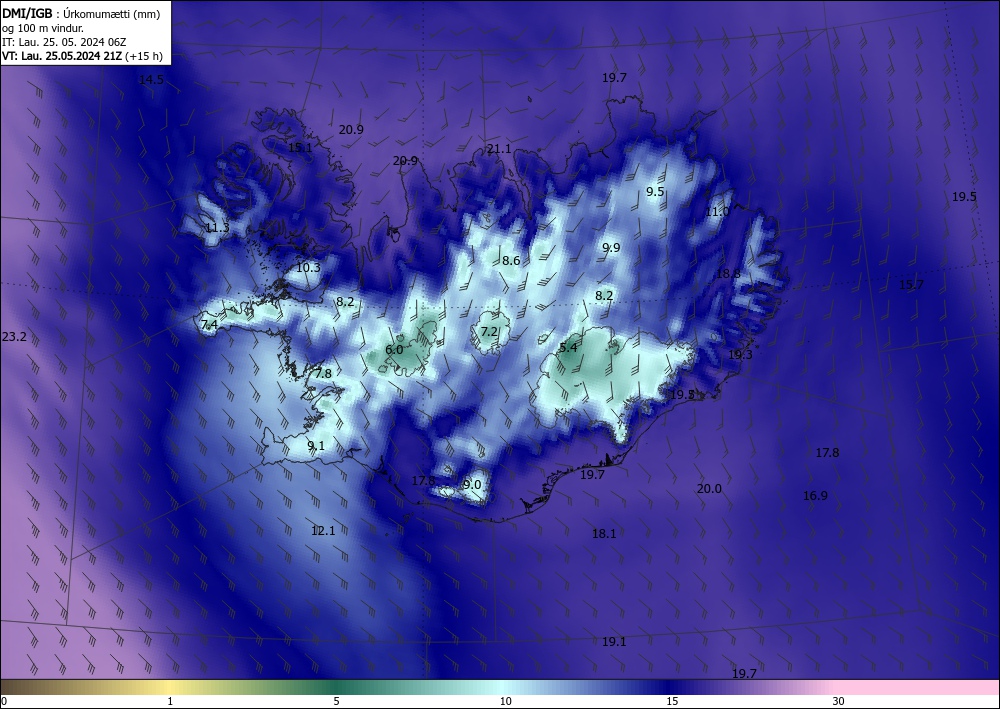Click the '10' tick on the color scale
Viewport: 1000px width, 709px height.
506,701
